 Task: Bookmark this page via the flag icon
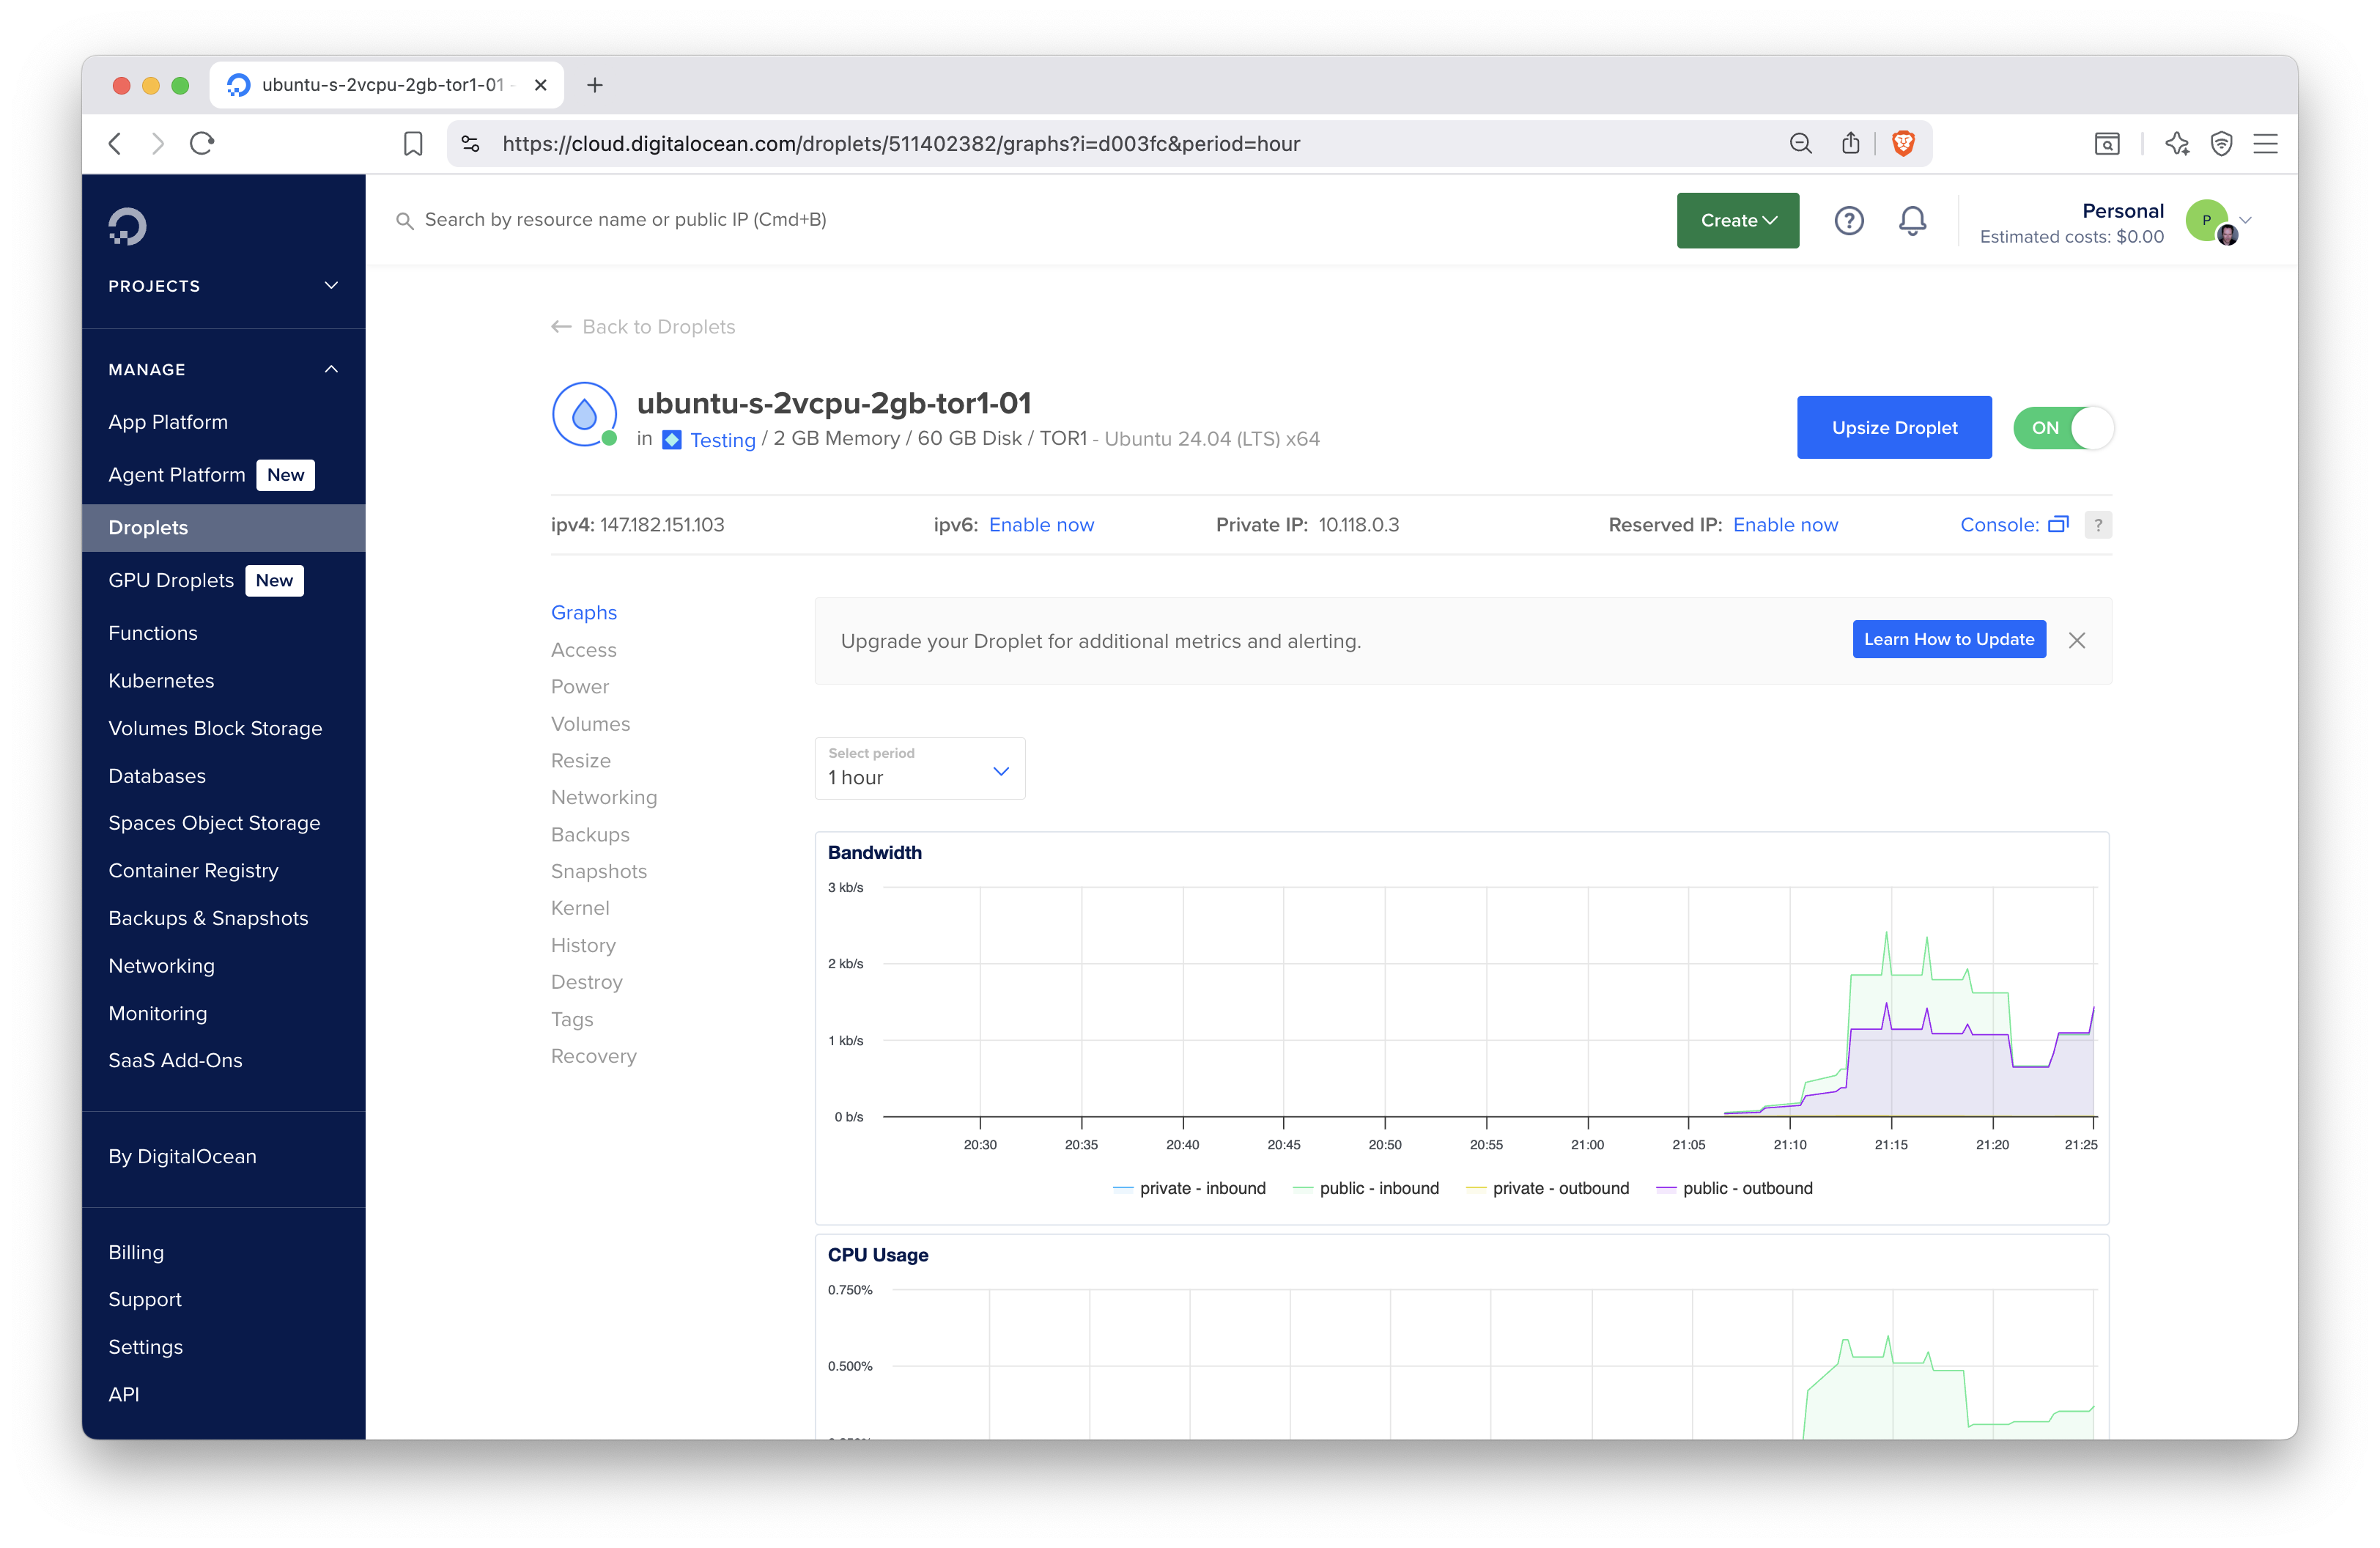click(x=413, y=143)
